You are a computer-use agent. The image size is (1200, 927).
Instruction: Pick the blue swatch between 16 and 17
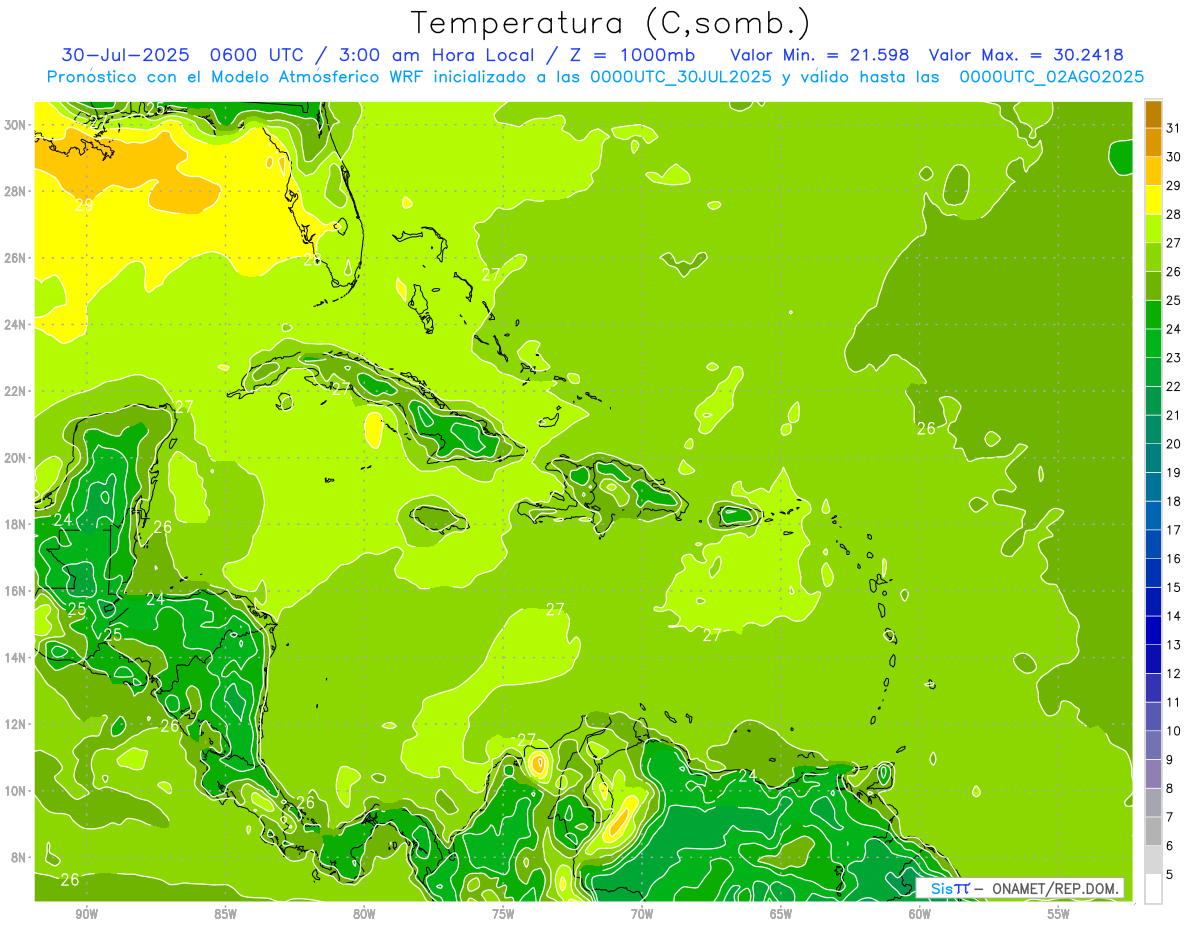click(1154, 544)
